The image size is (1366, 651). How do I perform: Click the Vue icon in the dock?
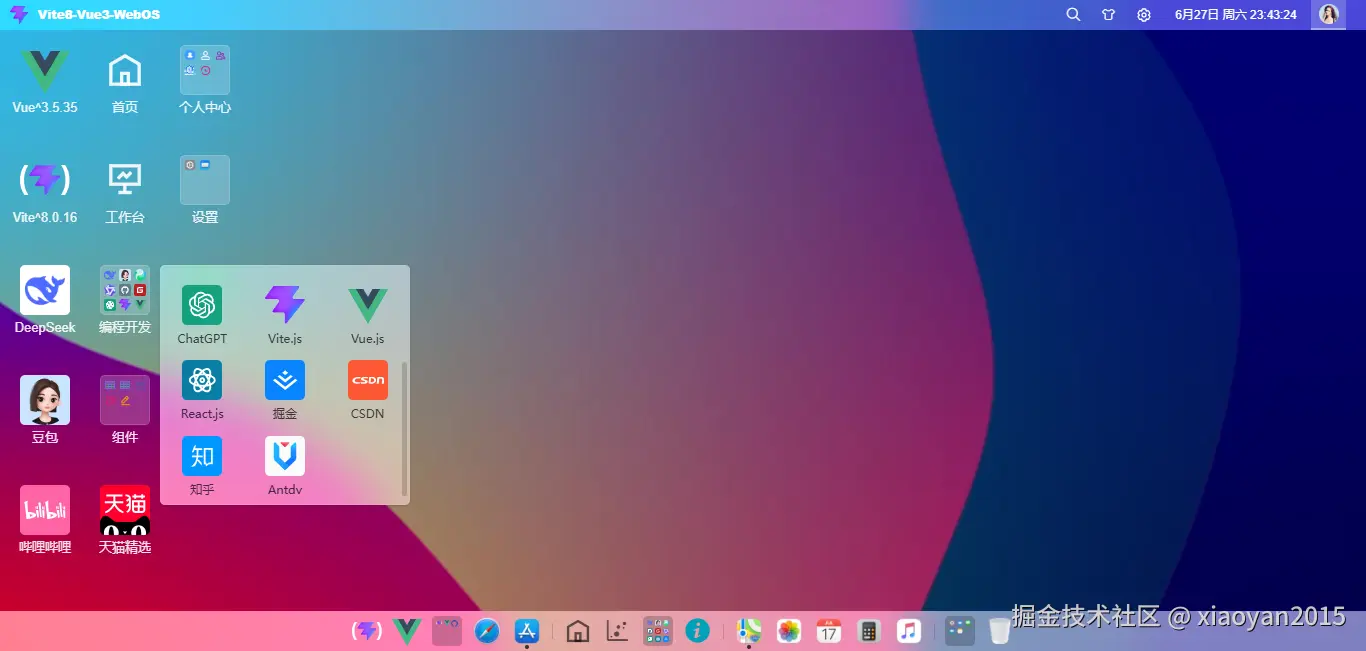click(407, 631)
